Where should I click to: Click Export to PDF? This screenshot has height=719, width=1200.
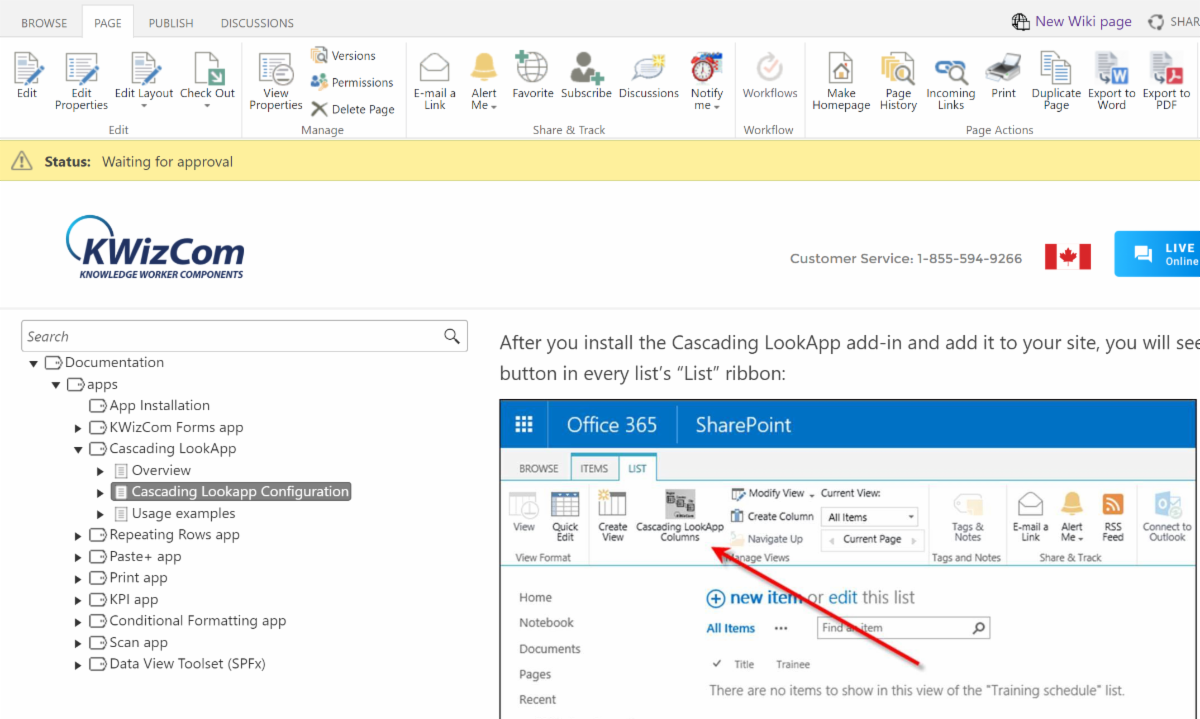pos(1166,81)
